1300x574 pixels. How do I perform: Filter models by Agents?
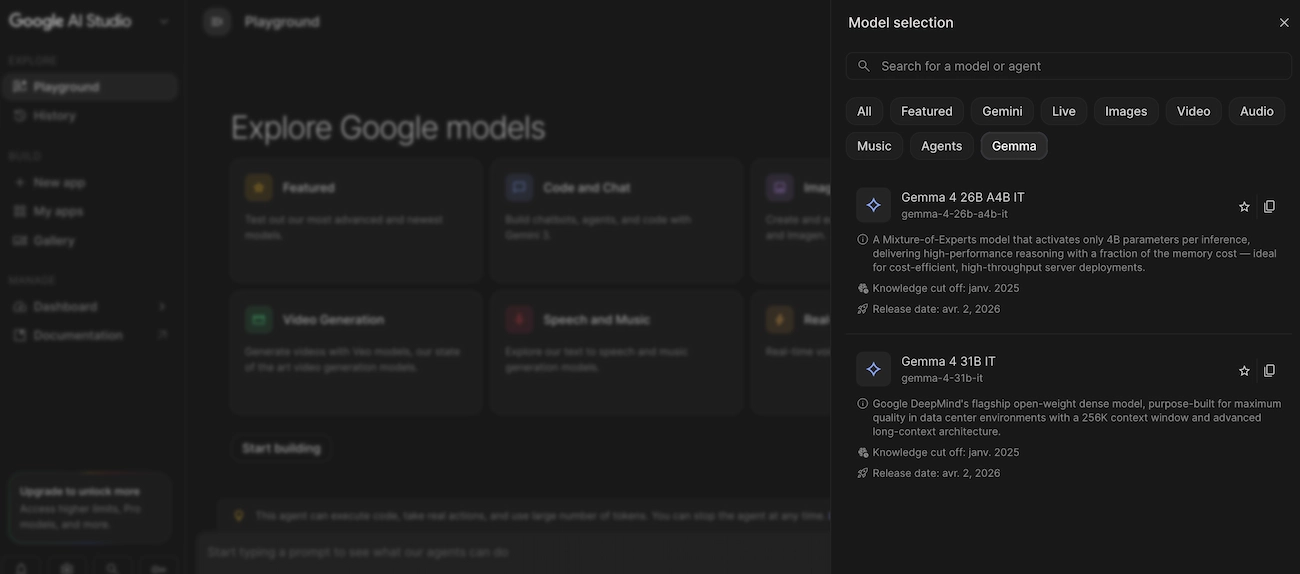[x=942, y=146]
